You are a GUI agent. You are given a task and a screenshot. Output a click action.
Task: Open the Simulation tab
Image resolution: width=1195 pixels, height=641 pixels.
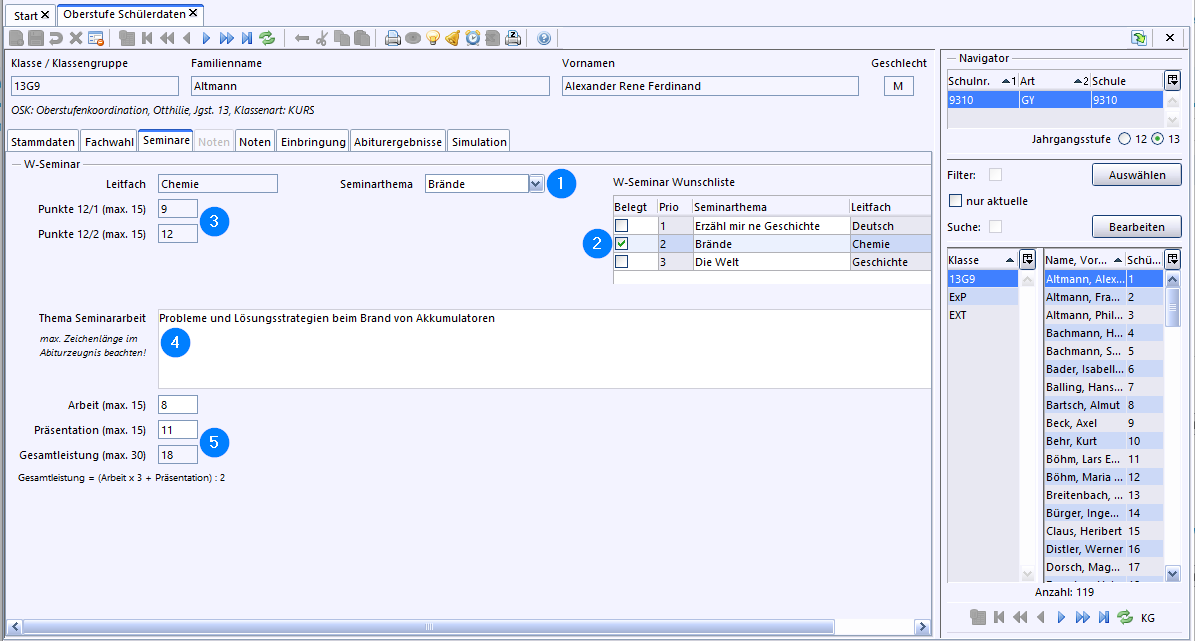pos(479,142)
